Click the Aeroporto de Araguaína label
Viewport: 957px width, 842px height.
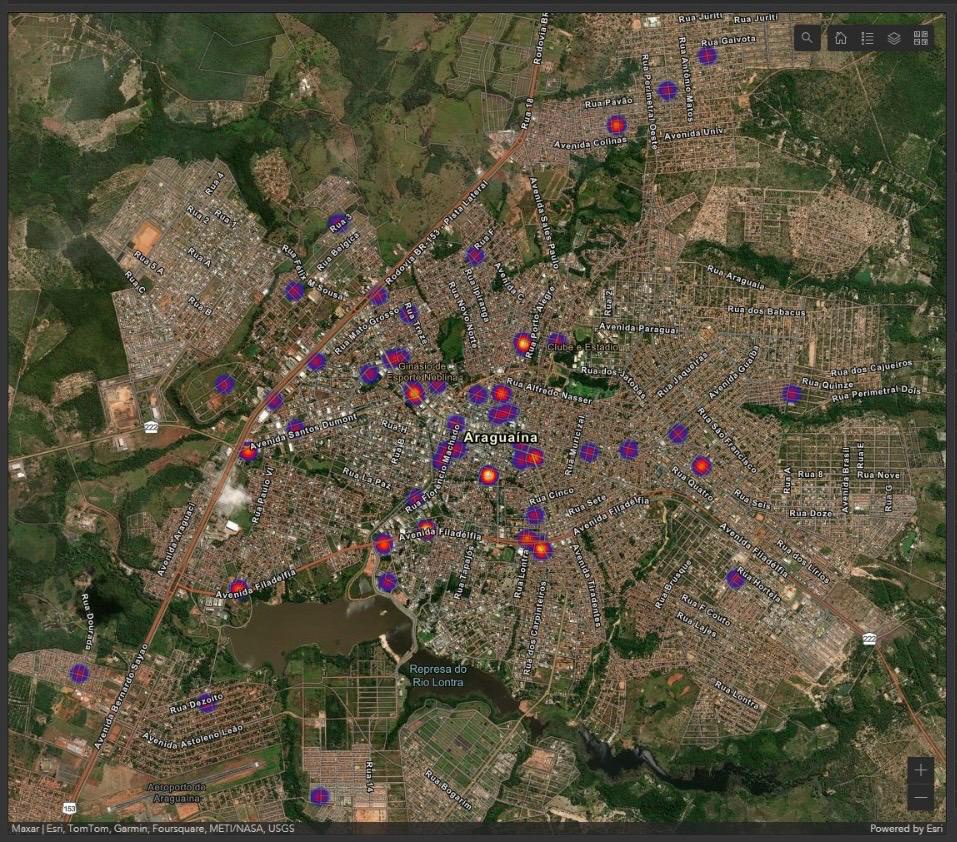point(176,793)
